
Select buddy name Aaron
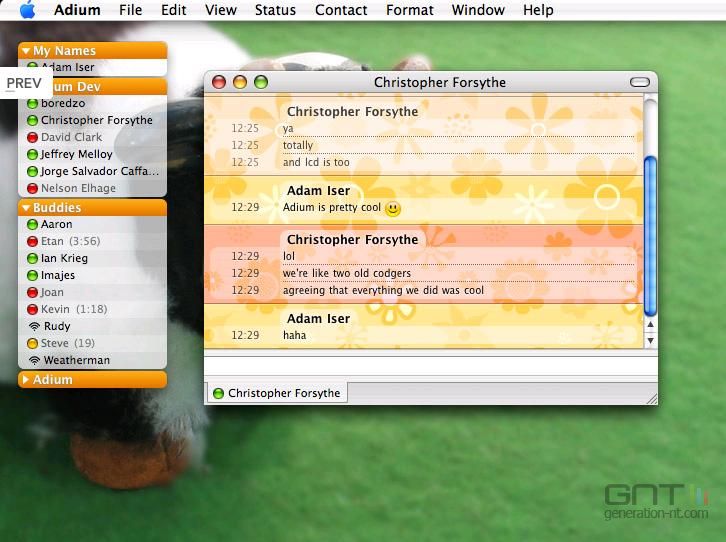point(56,224)
